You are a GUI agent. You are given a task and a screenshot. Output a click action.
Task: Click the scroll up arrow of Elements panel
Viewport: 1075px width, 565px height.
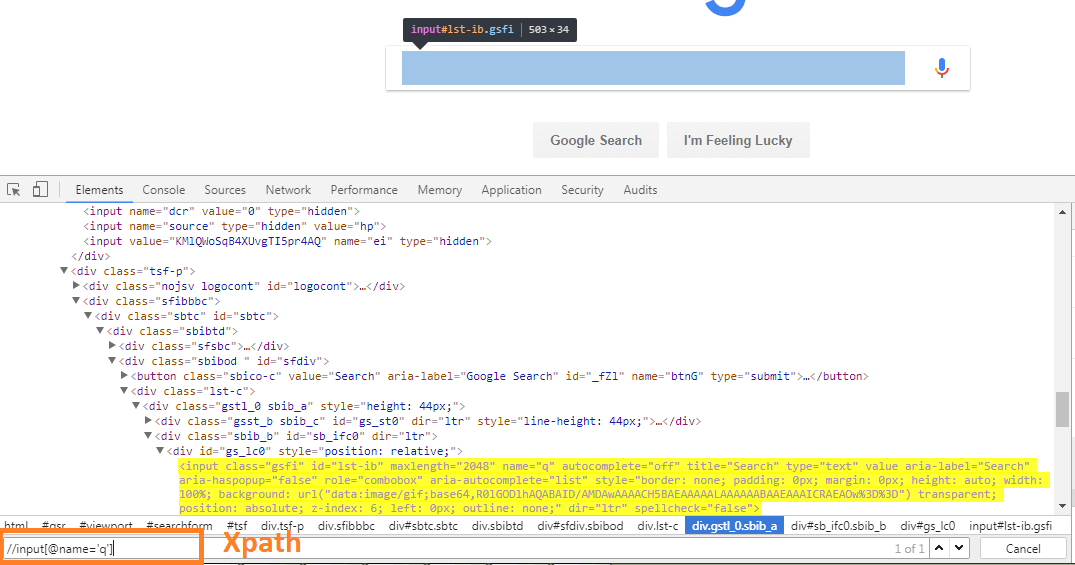(x=1062, y=213)
